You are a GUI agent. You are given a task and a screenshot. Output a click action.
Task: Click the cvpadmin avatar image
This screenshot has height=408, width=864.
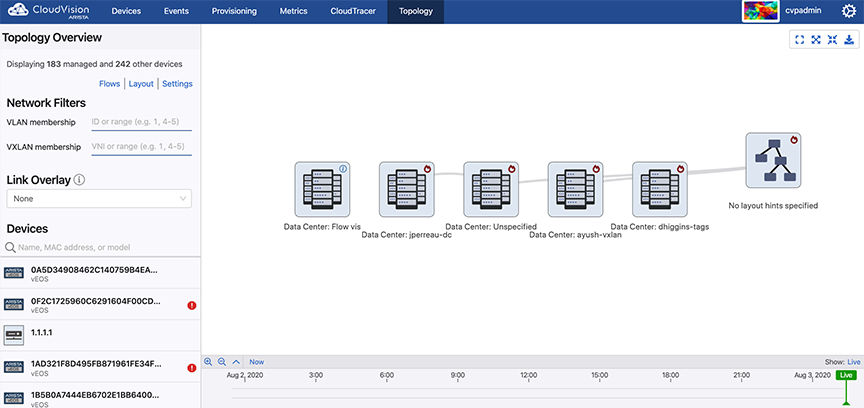pos(761,11)
